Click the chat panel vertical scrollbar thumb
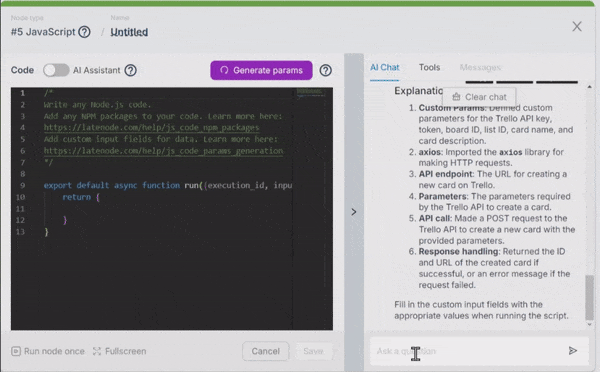 click(590, 298)
